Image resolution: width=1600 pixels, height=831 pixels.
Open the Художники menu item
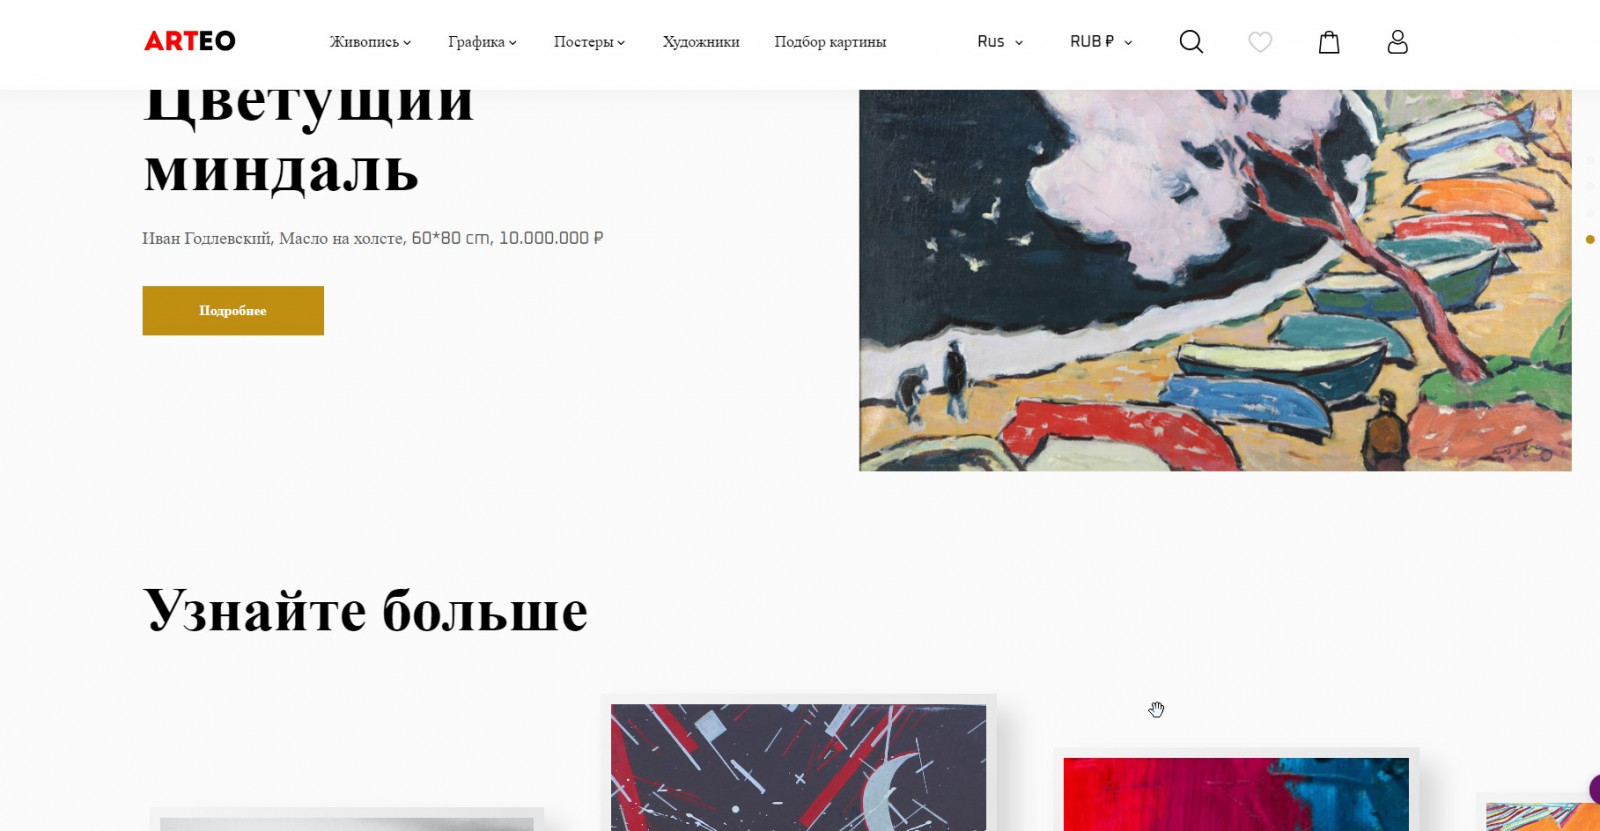701,42
